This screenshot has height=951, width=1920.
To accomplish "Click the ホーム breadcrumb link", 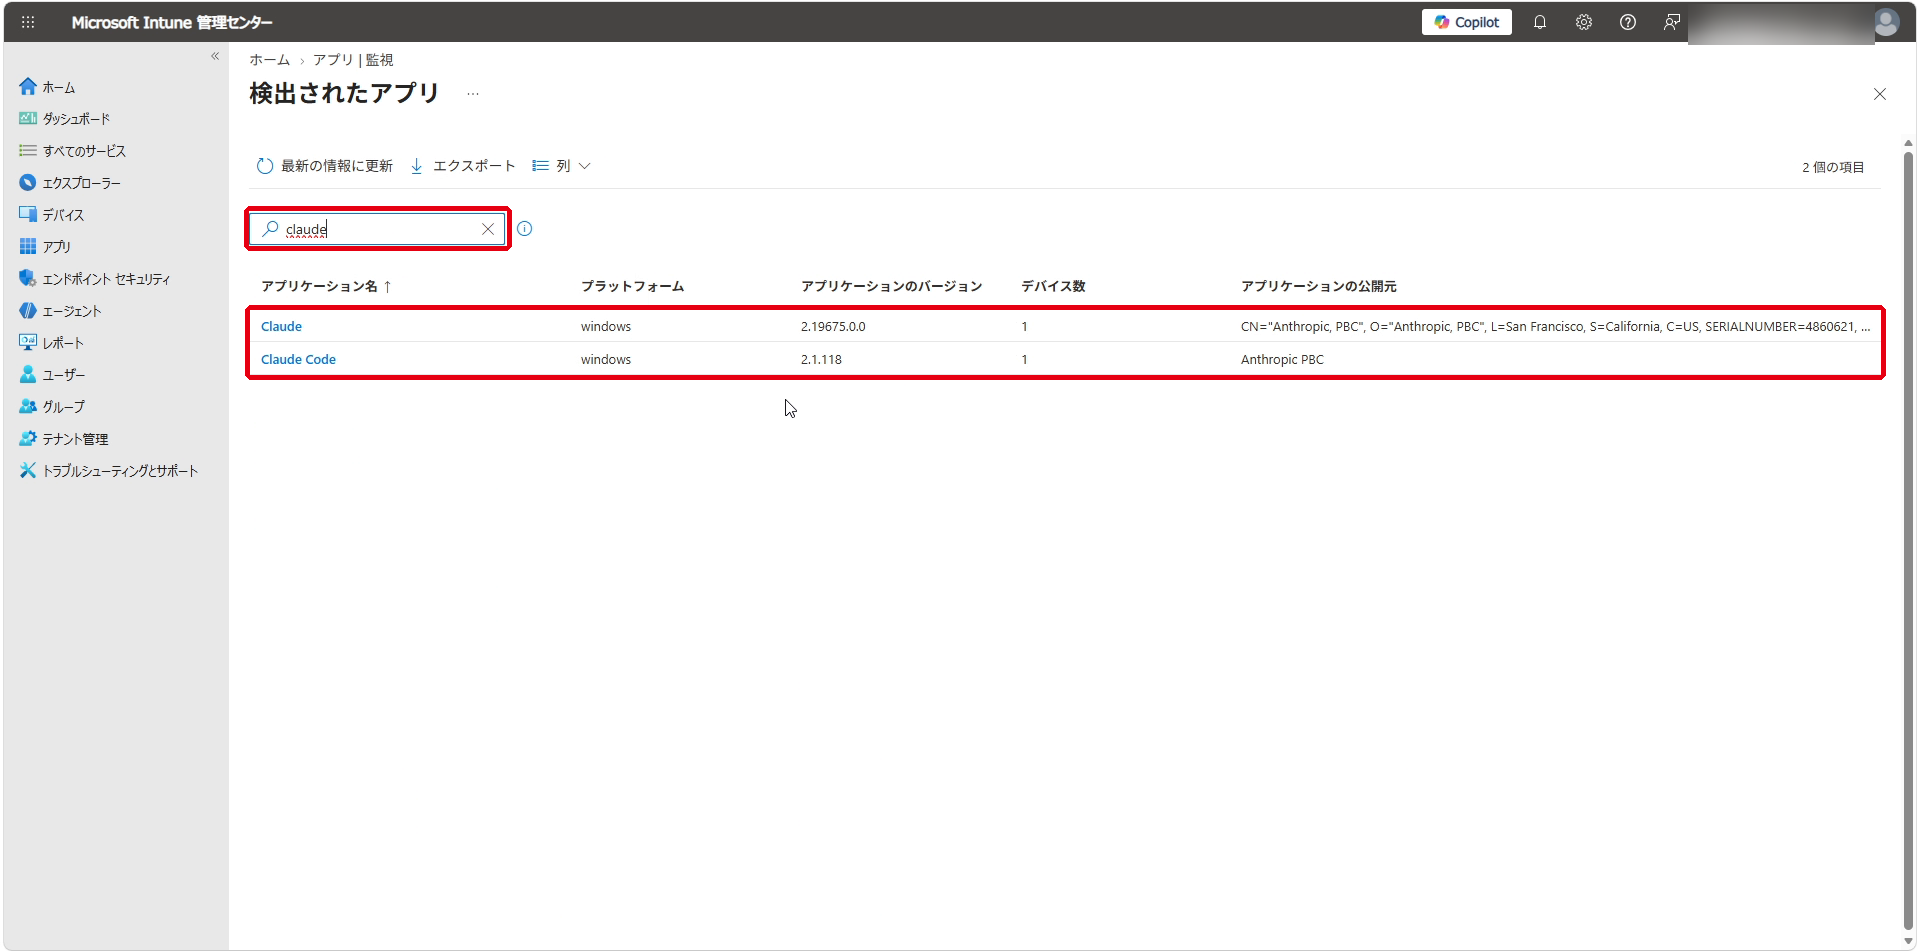I will click(x=269, y=60).
